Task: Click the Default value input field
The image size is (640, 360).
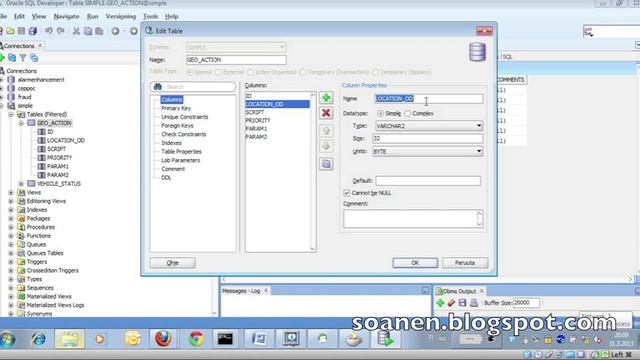Action: 428,180
